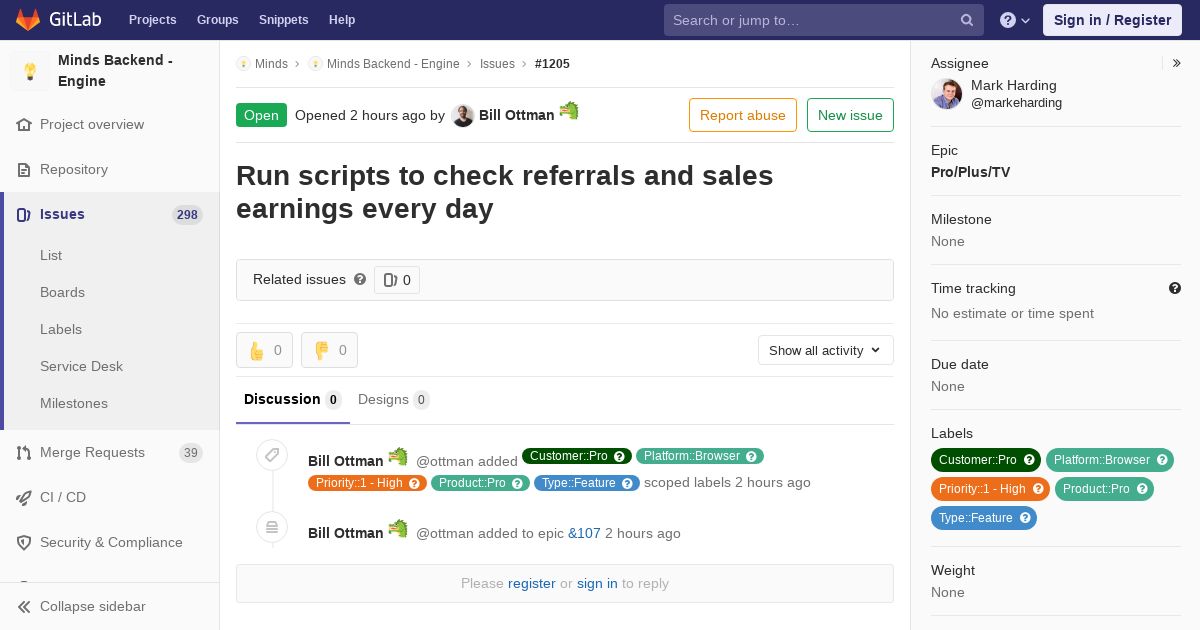Switch to the Designs tab
This screenshot has height=630, width=1200.
tap(393, 400)
